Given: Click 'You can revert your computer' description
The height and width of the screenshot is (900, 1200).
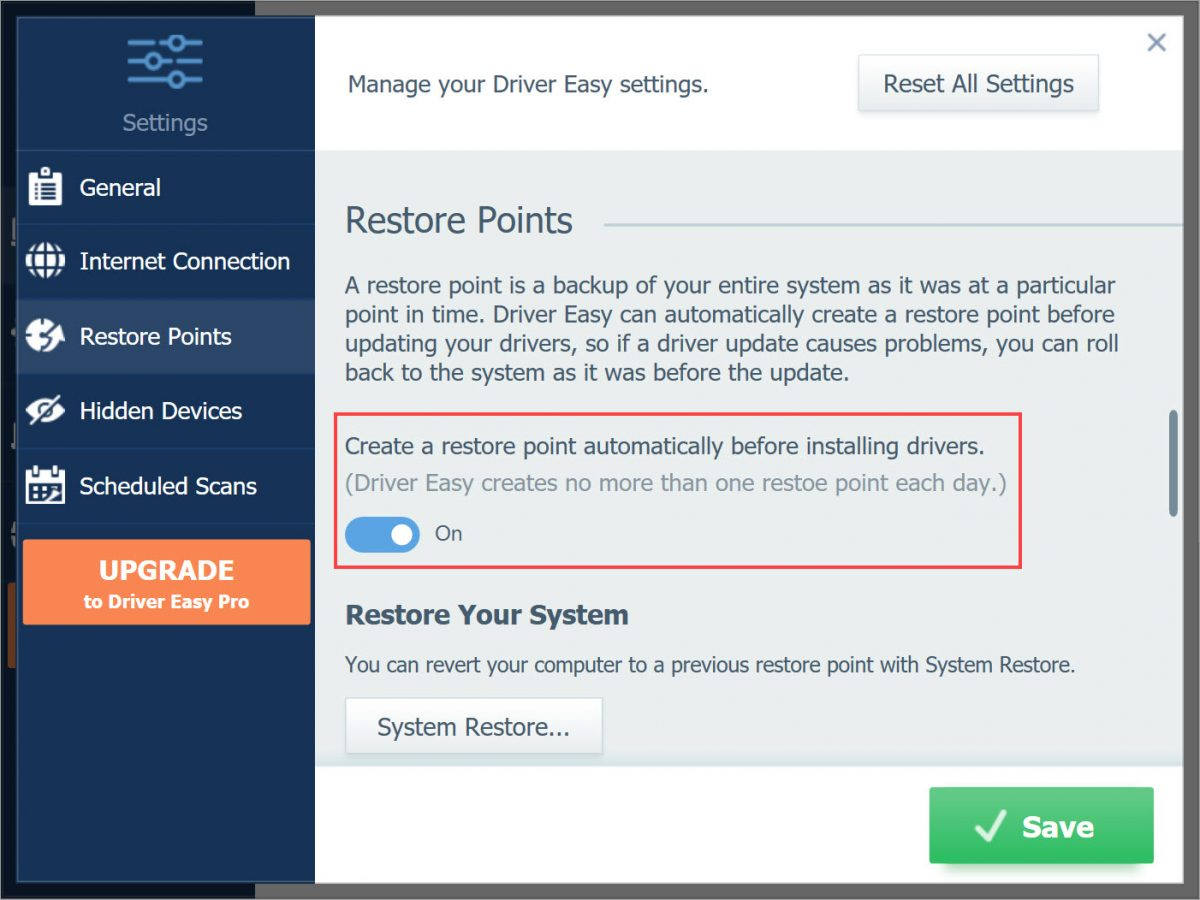Looking at the screenshot, I should [x=710, y=665].
